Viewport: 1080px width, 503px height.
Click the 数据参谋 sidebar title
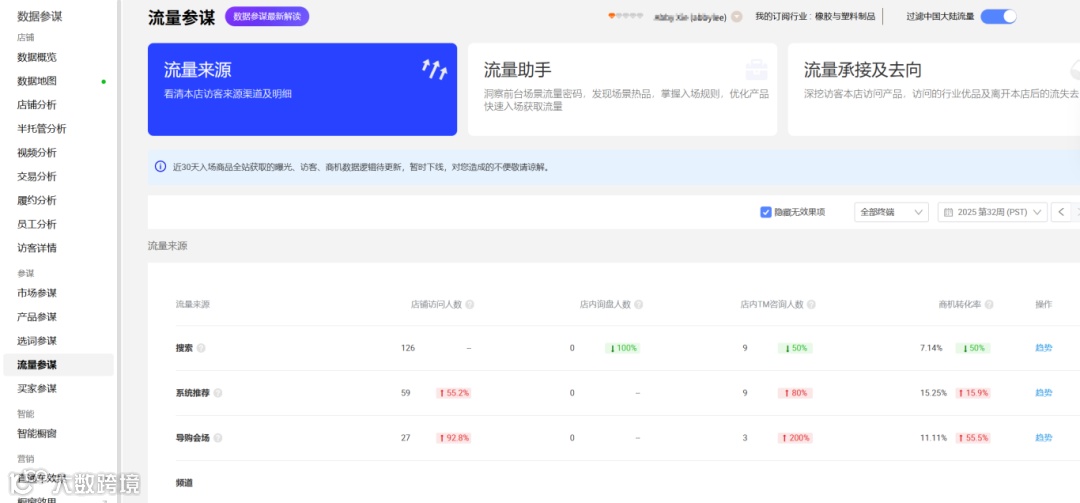coord(39,17)
